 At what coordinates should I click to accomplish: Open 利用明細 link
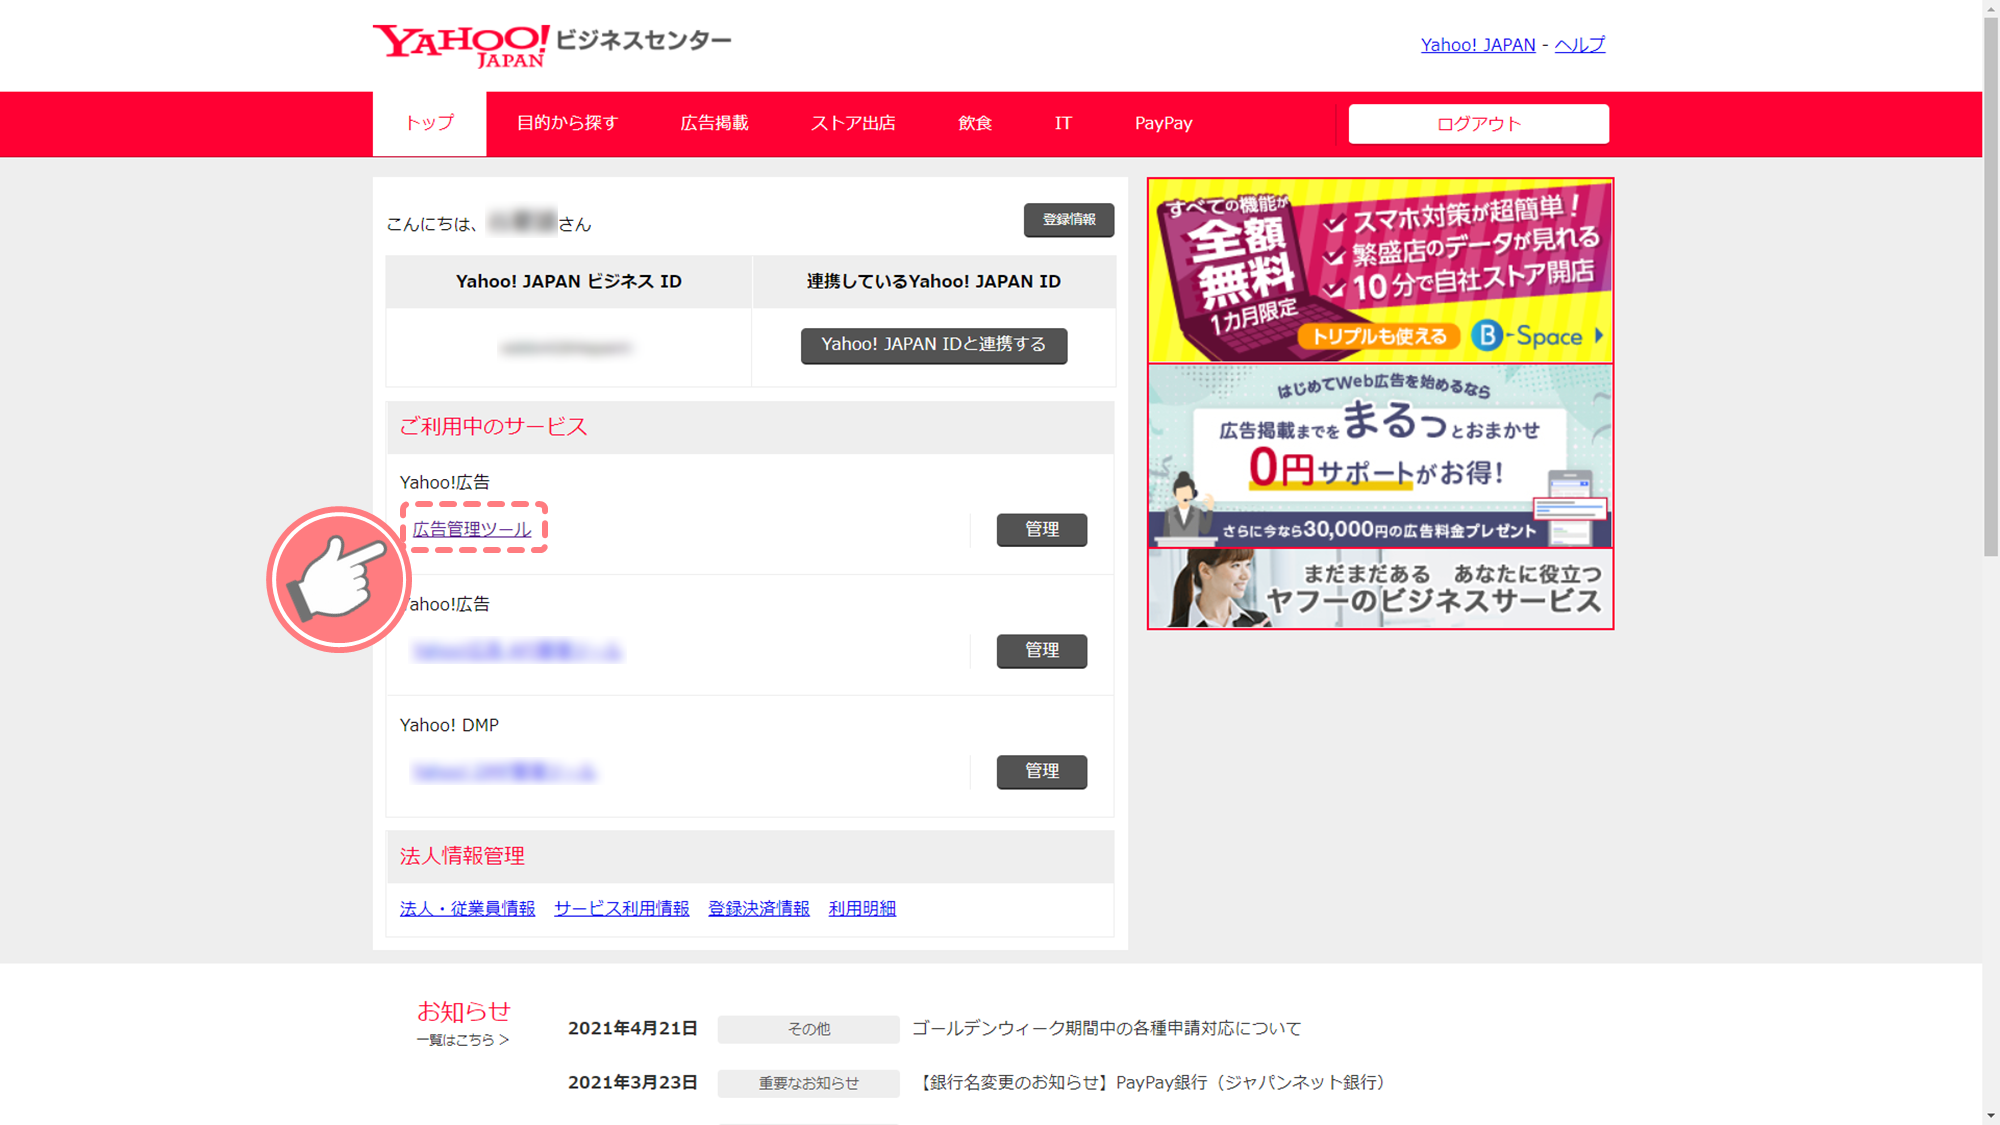pos(862,908)
